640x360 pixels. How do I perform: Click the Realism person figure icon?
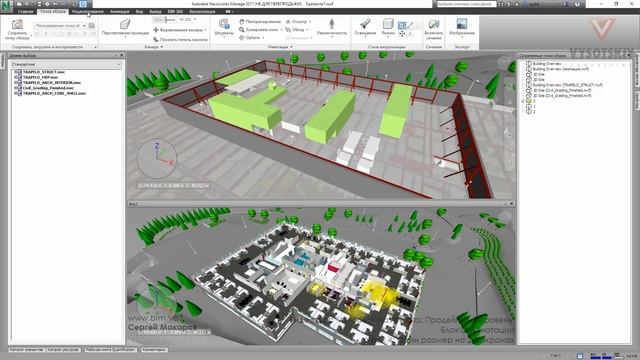[x=332, y=24]
